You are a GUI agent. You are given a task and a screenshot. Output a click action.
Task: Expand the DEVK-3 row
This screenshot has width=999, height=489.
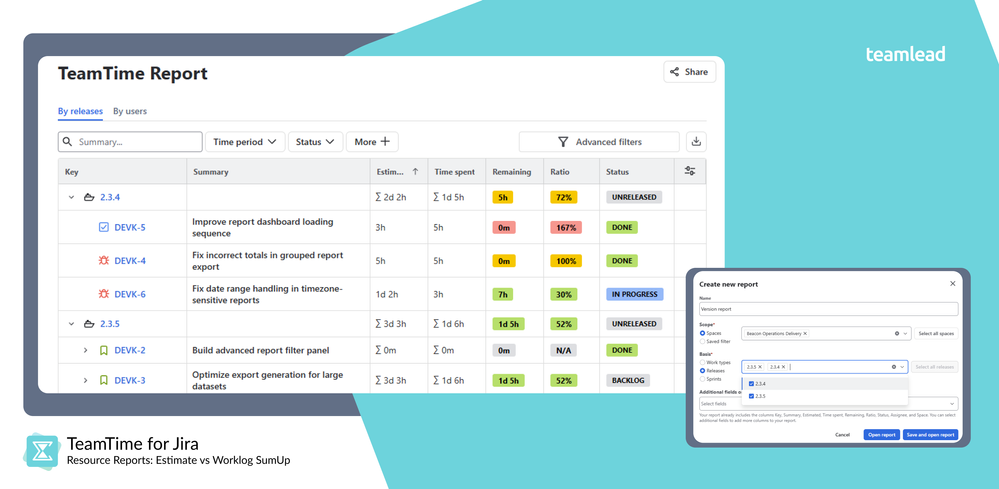pyautogui.click(x=85, y=380)
